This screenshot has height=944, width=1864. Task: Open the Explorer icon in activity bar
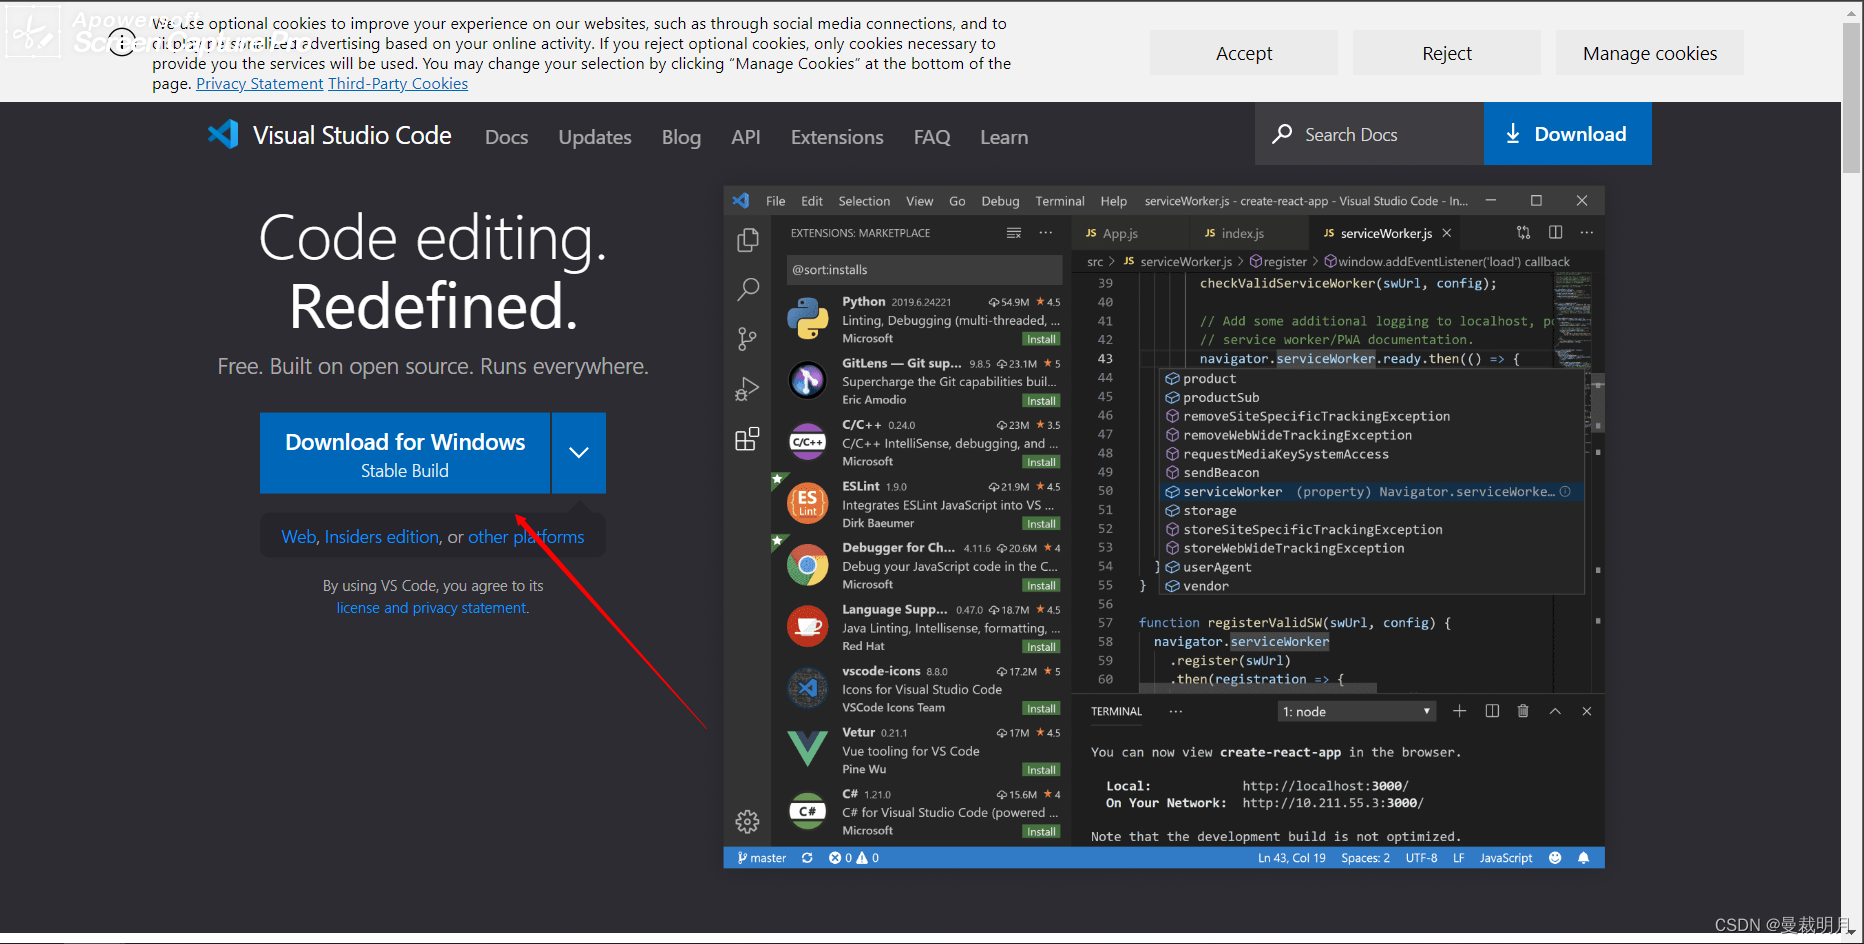click(x=747, y=240)
